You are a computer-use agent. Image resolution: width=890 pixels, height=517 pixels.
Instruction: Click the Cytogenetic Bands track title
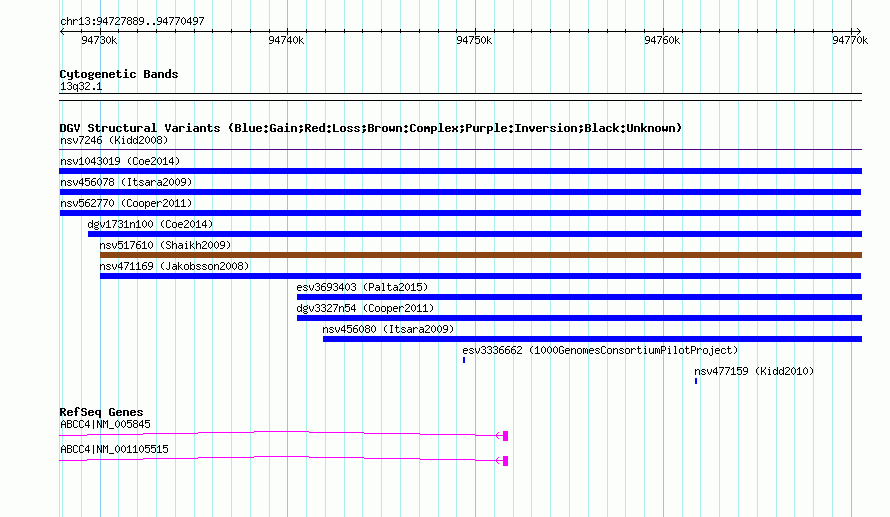coord(119,74)
